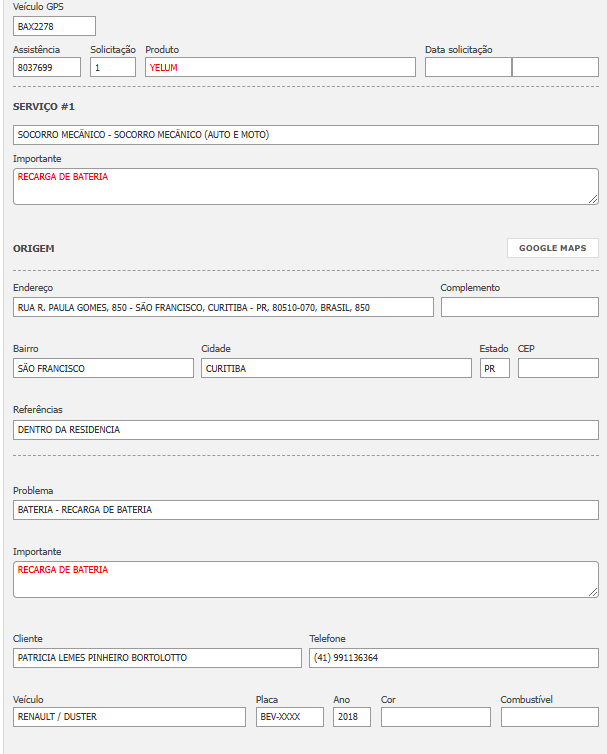Click the Referências field
This screenshot has width=607, height=754.
305,430
